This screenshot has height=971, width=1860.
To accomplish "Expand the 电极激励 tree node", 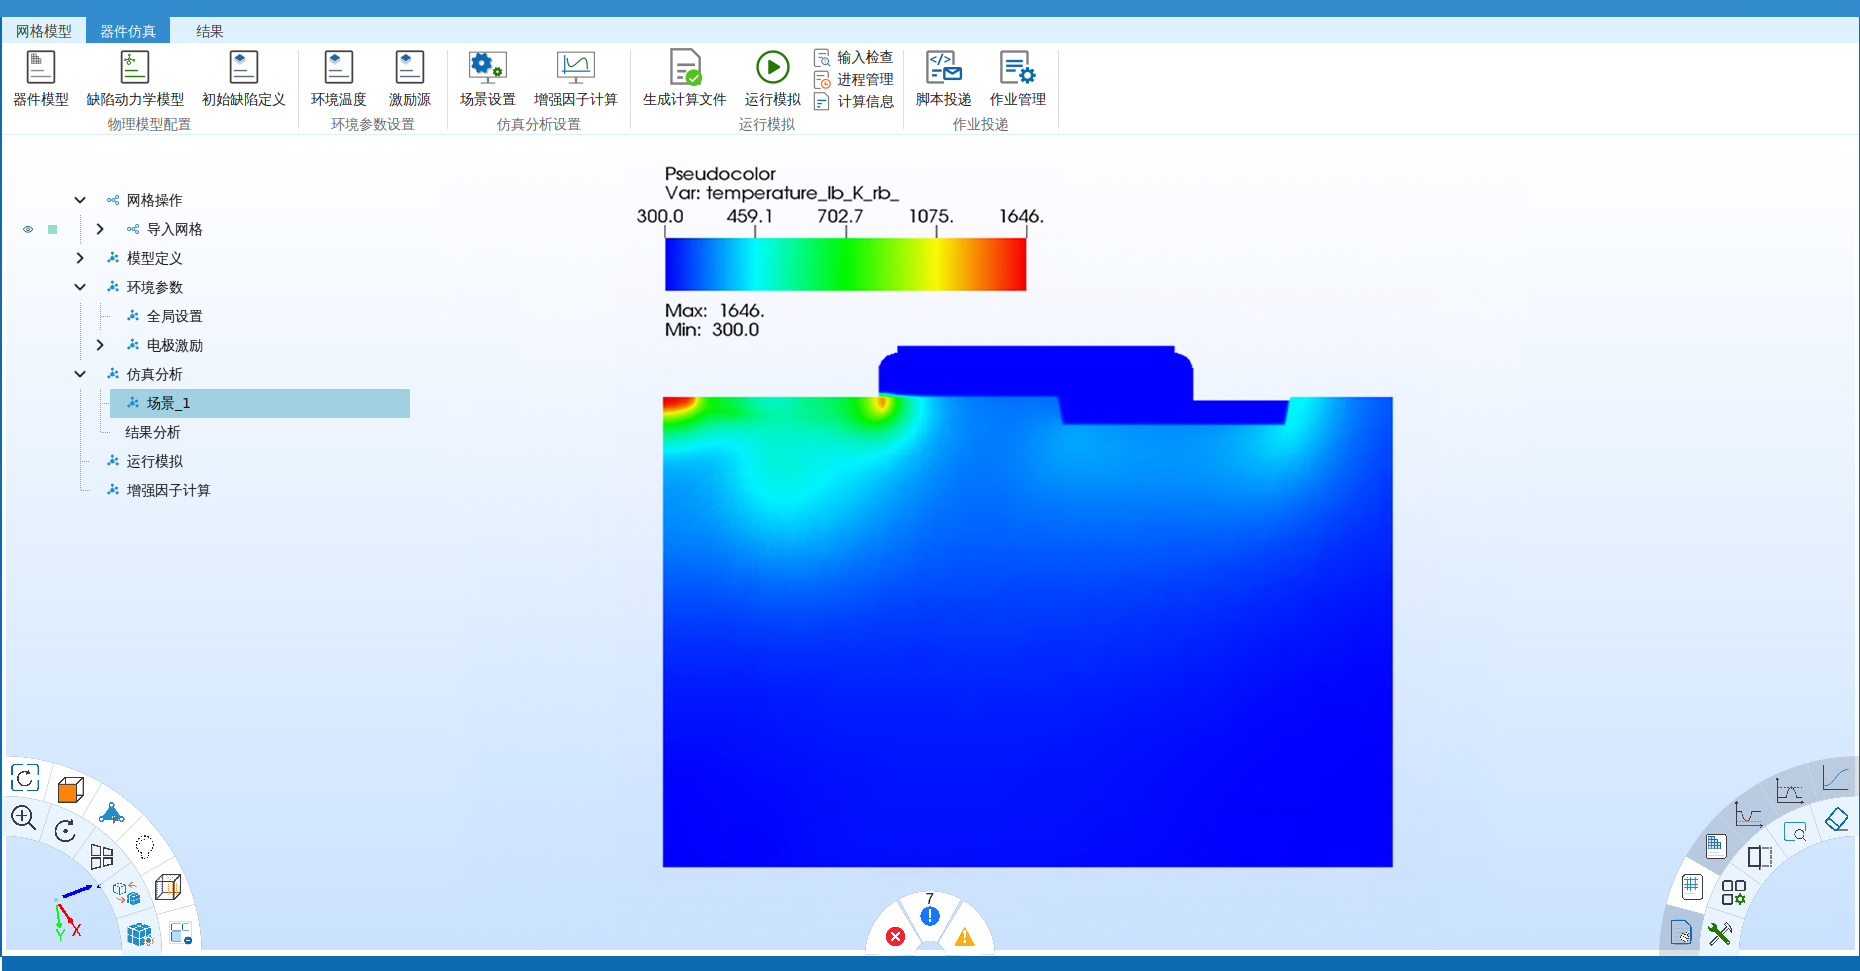I will (x=100, y=345).
